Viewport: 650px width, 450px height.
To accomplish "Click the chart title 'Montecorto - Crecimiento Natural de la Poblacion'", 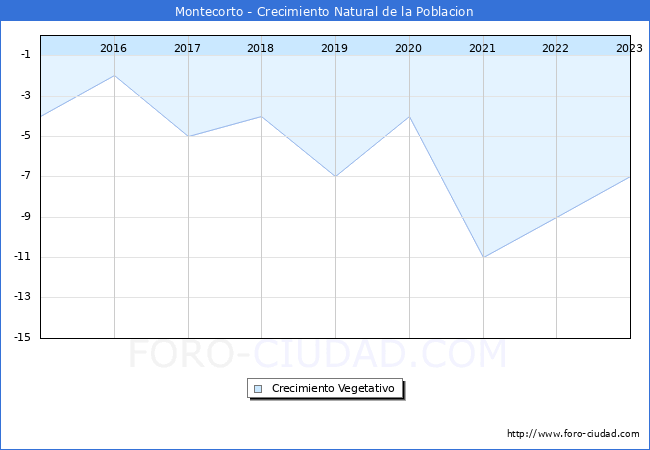I will pyautogui.click(x=324, y=11).
